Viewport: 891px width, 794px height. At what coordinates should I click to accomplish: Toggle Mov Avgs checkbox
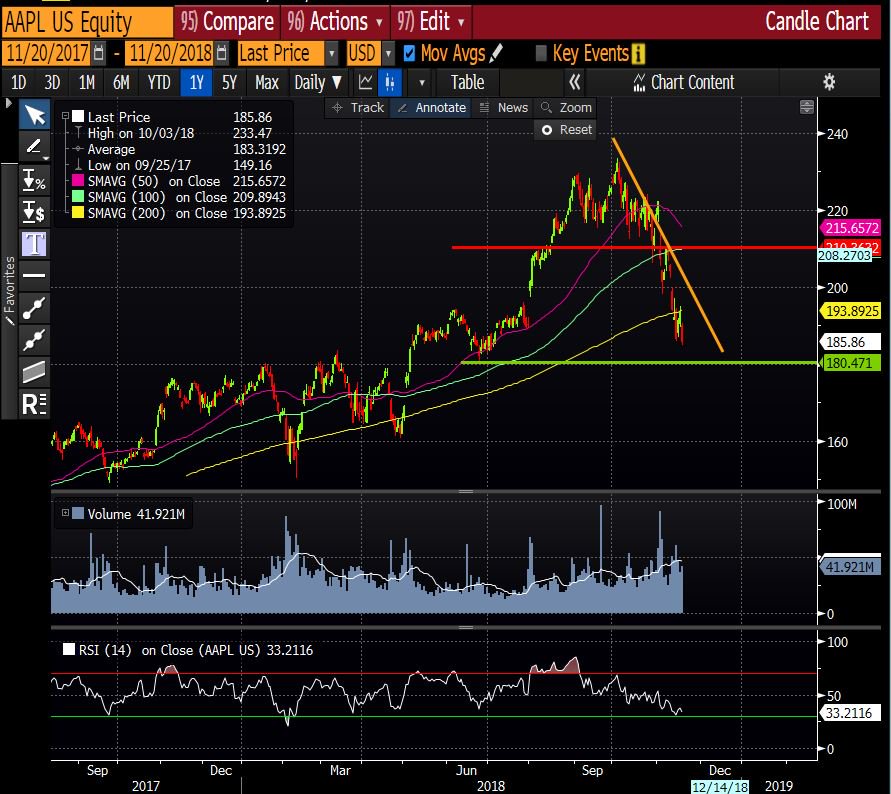[x=409, y=53]
